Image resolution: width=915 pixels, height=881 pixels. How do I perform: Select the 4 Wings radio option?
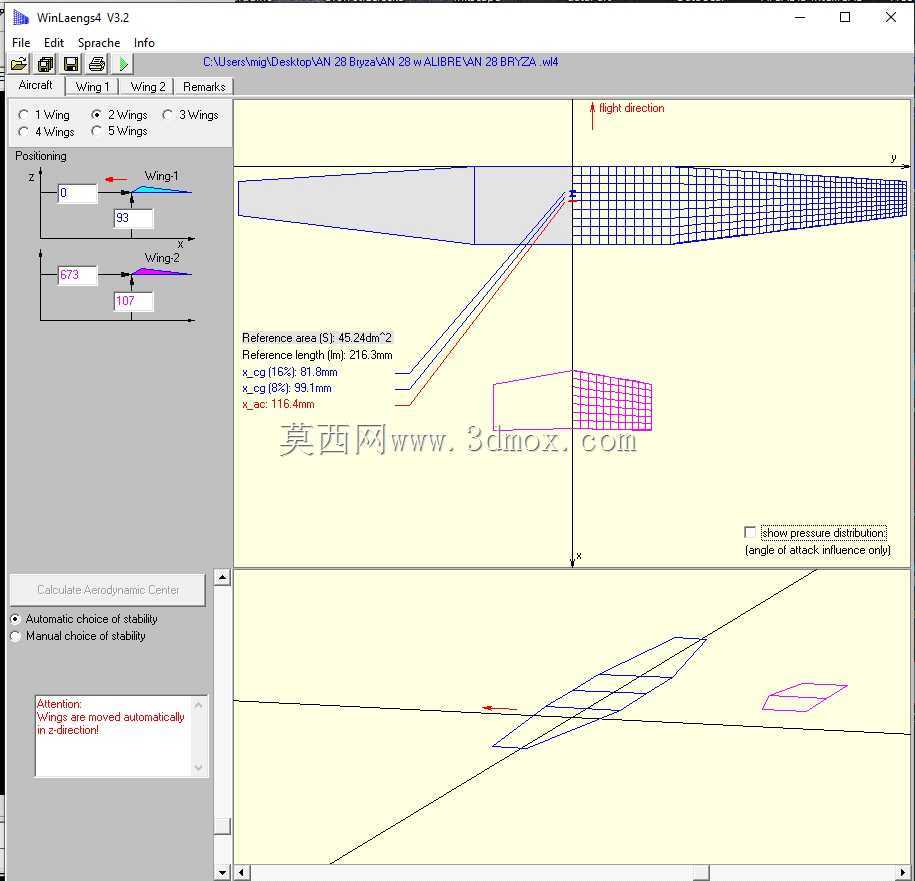(47, 131)
